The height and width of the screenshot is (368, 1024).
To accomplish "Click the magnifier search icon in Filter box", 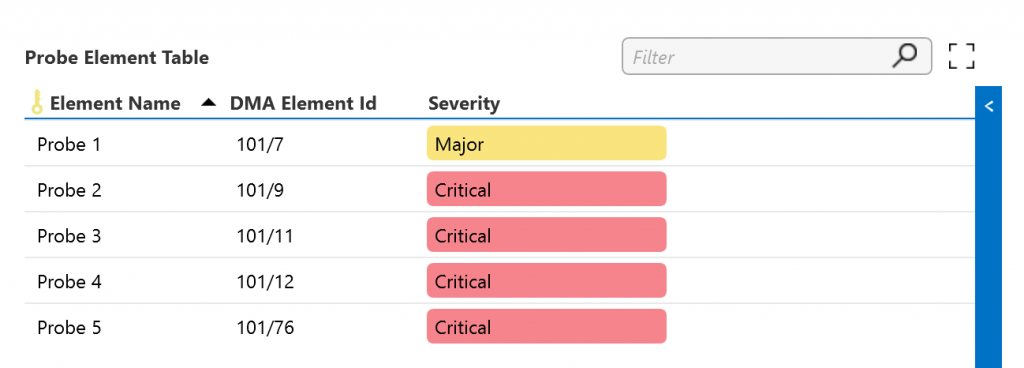I will (904, 56).
